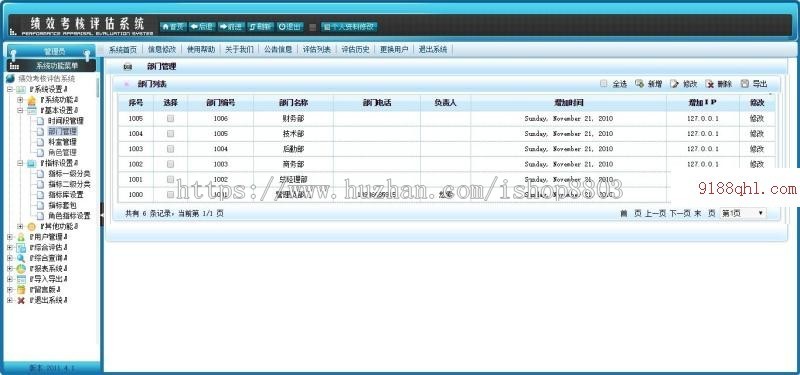Click the document icon beside 时间段管理
This screenshot has width=800, height=375.
point(40,121)
